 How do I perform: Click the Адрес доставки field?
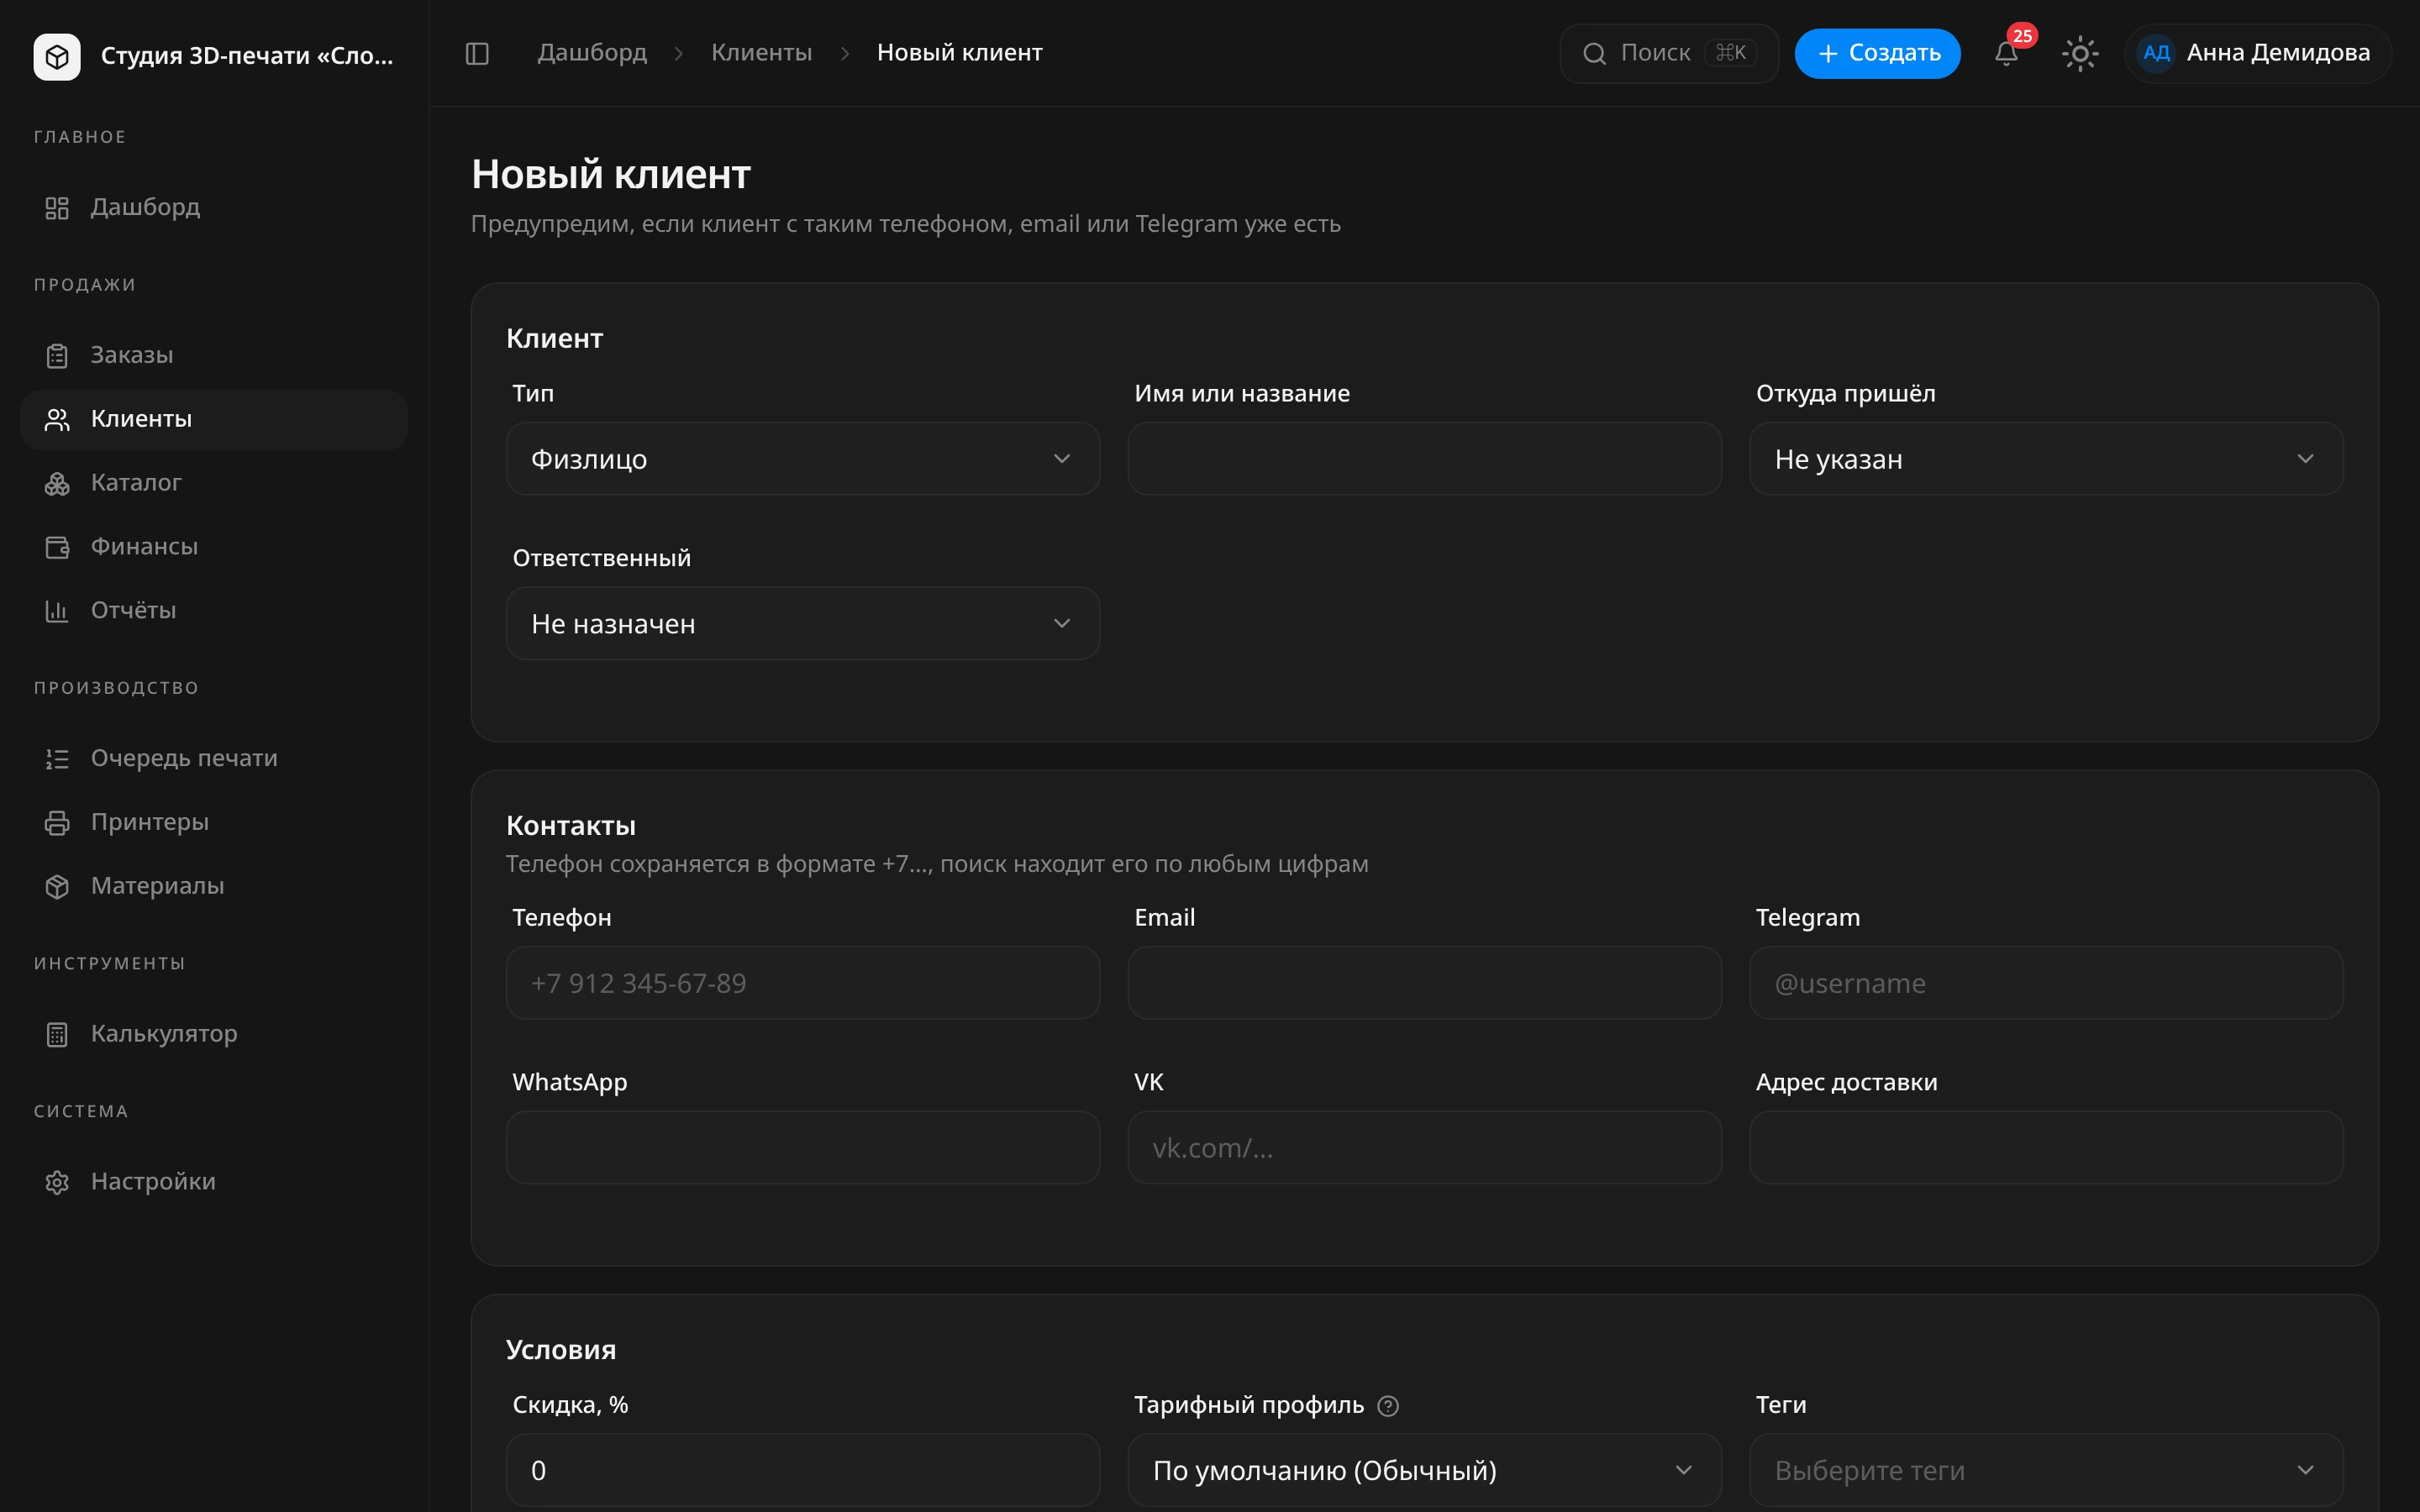pyautogui.click(x=2046, y=1147)
